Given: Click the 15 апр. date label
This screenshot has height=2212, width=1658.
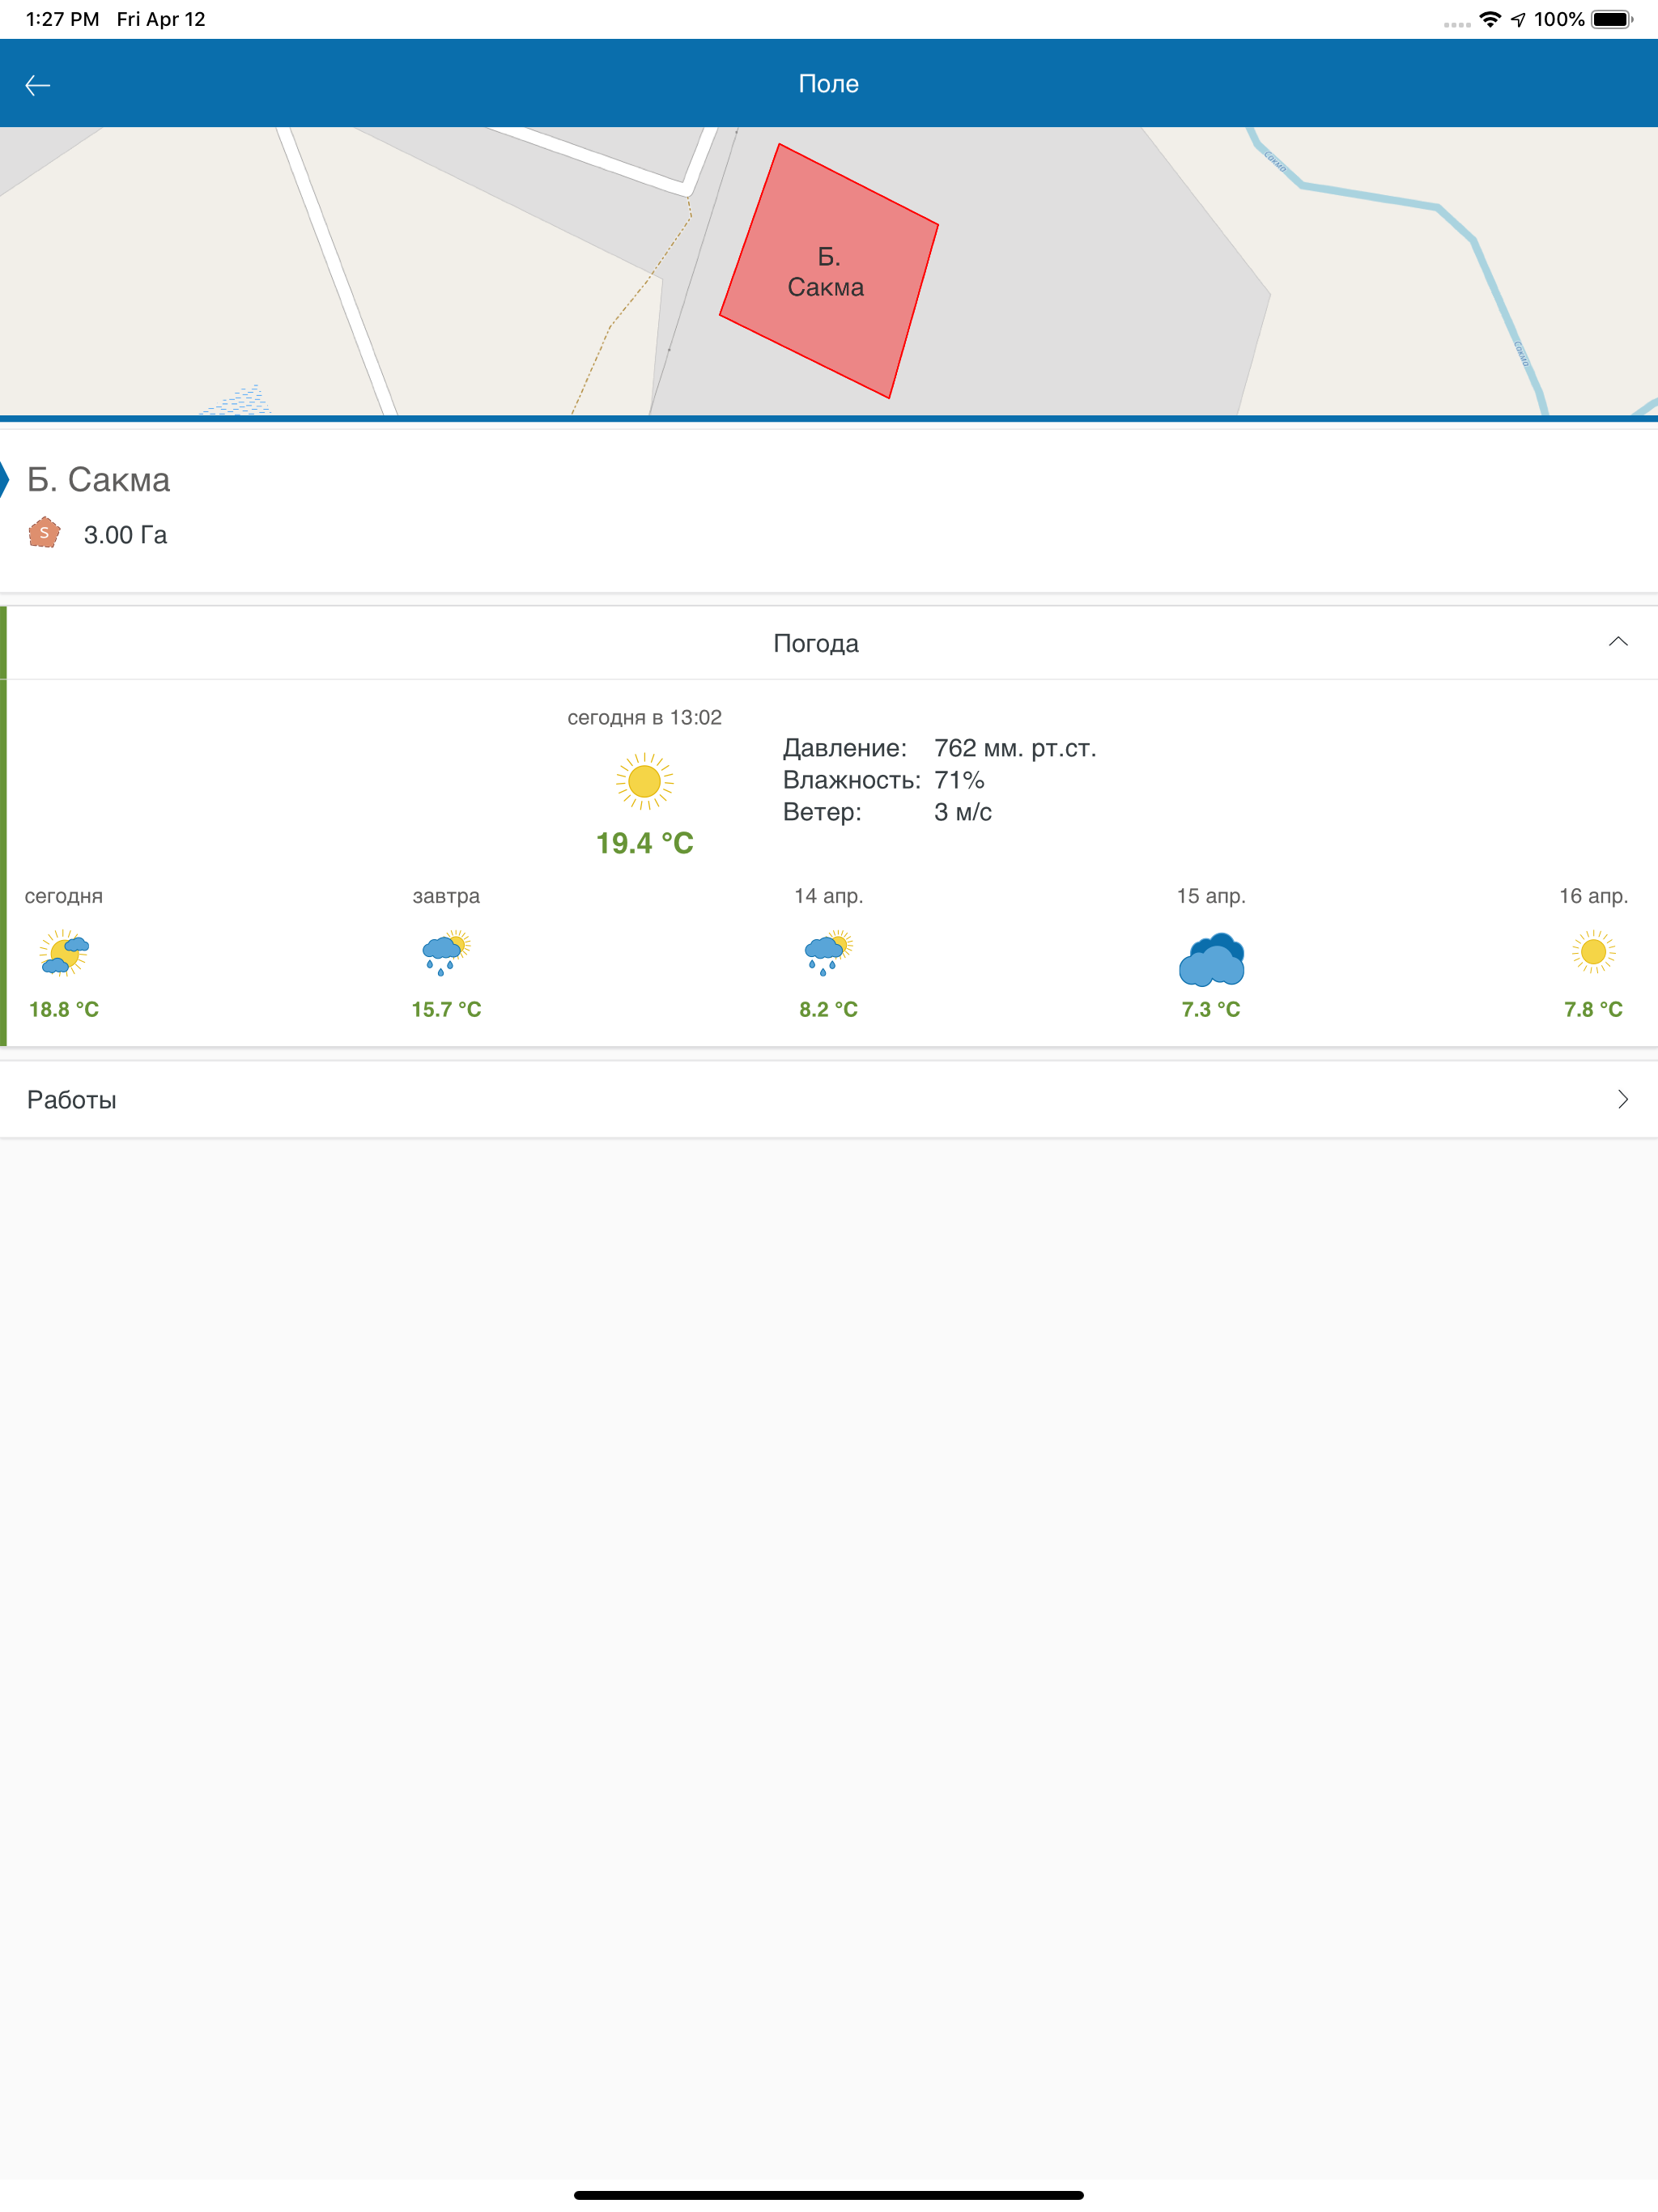Looking at the screenshot, I should click(1211, 896).
